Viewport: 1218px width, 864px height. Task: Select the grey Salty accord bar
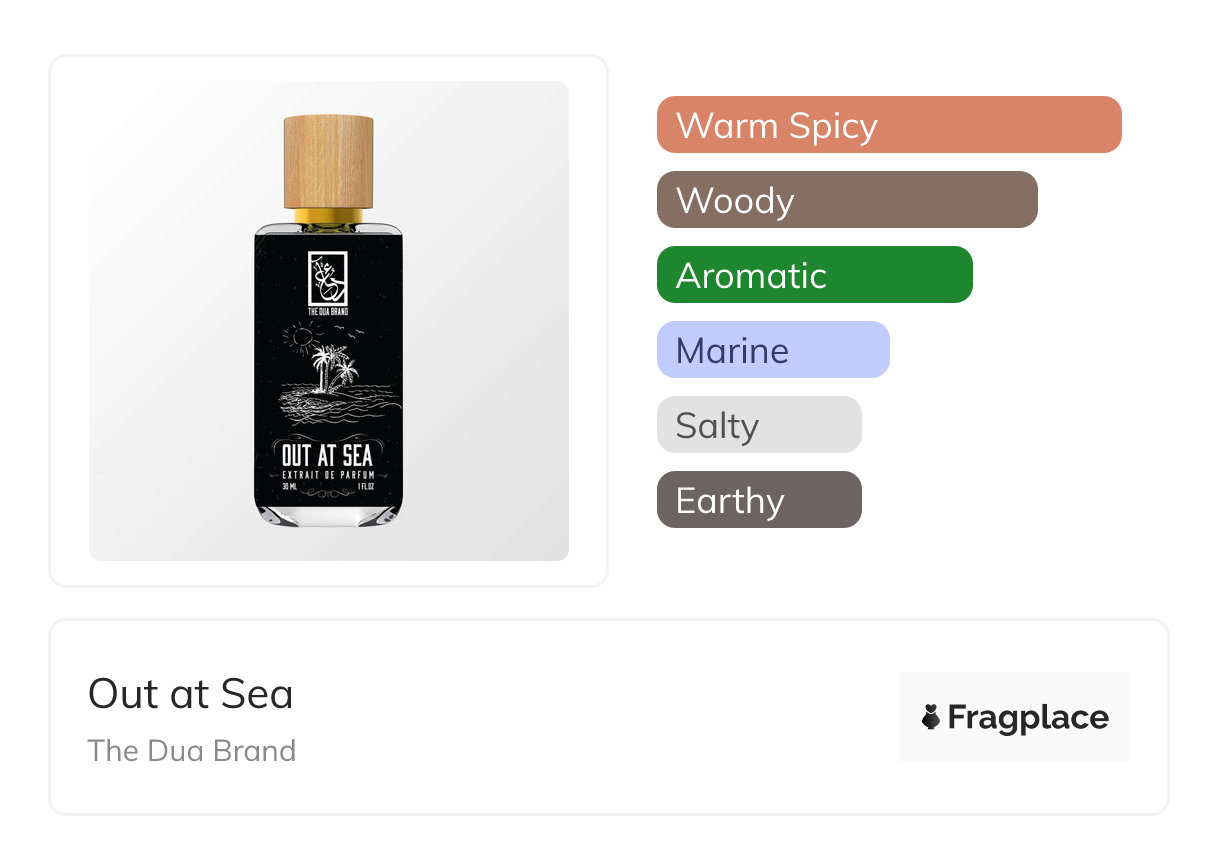pos(758,425)
